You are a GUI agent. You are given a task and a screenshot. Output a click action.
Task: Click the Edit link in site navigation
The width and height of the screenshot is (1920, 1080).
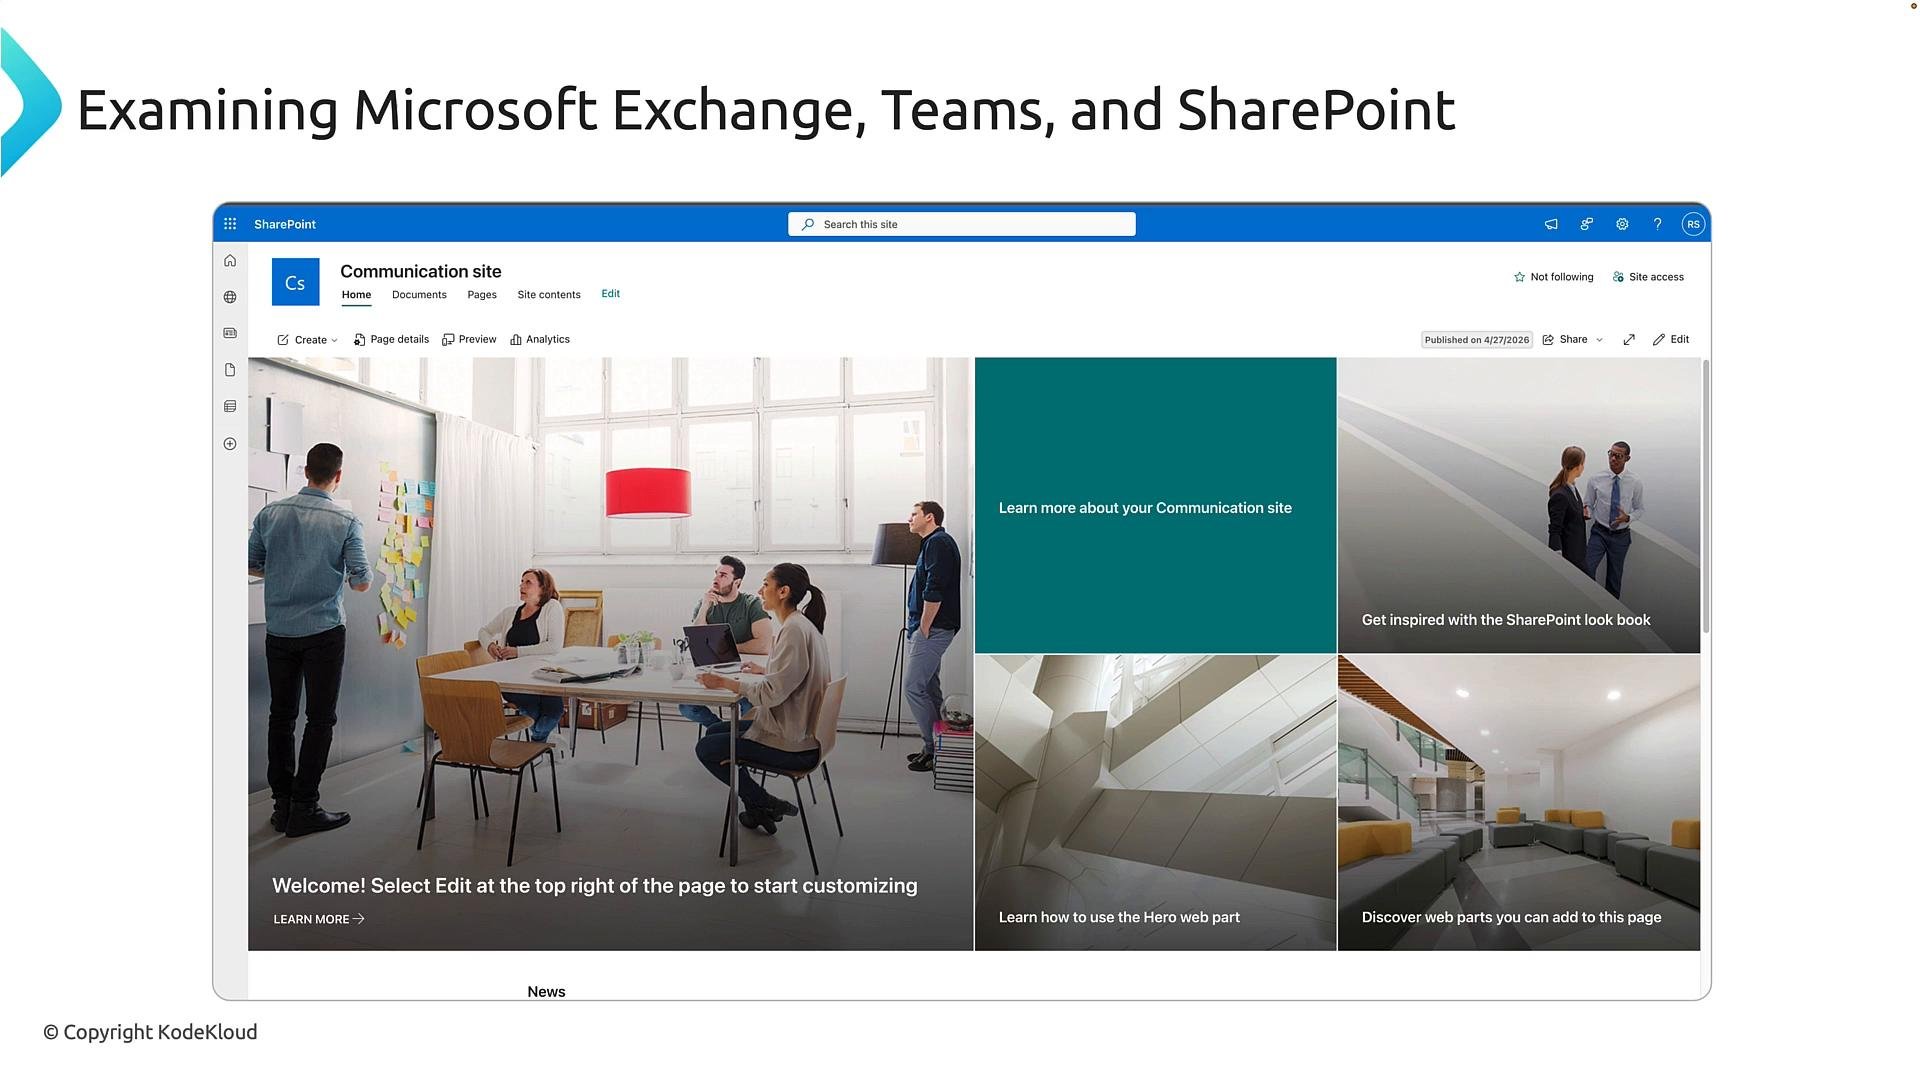pos(611,294)
